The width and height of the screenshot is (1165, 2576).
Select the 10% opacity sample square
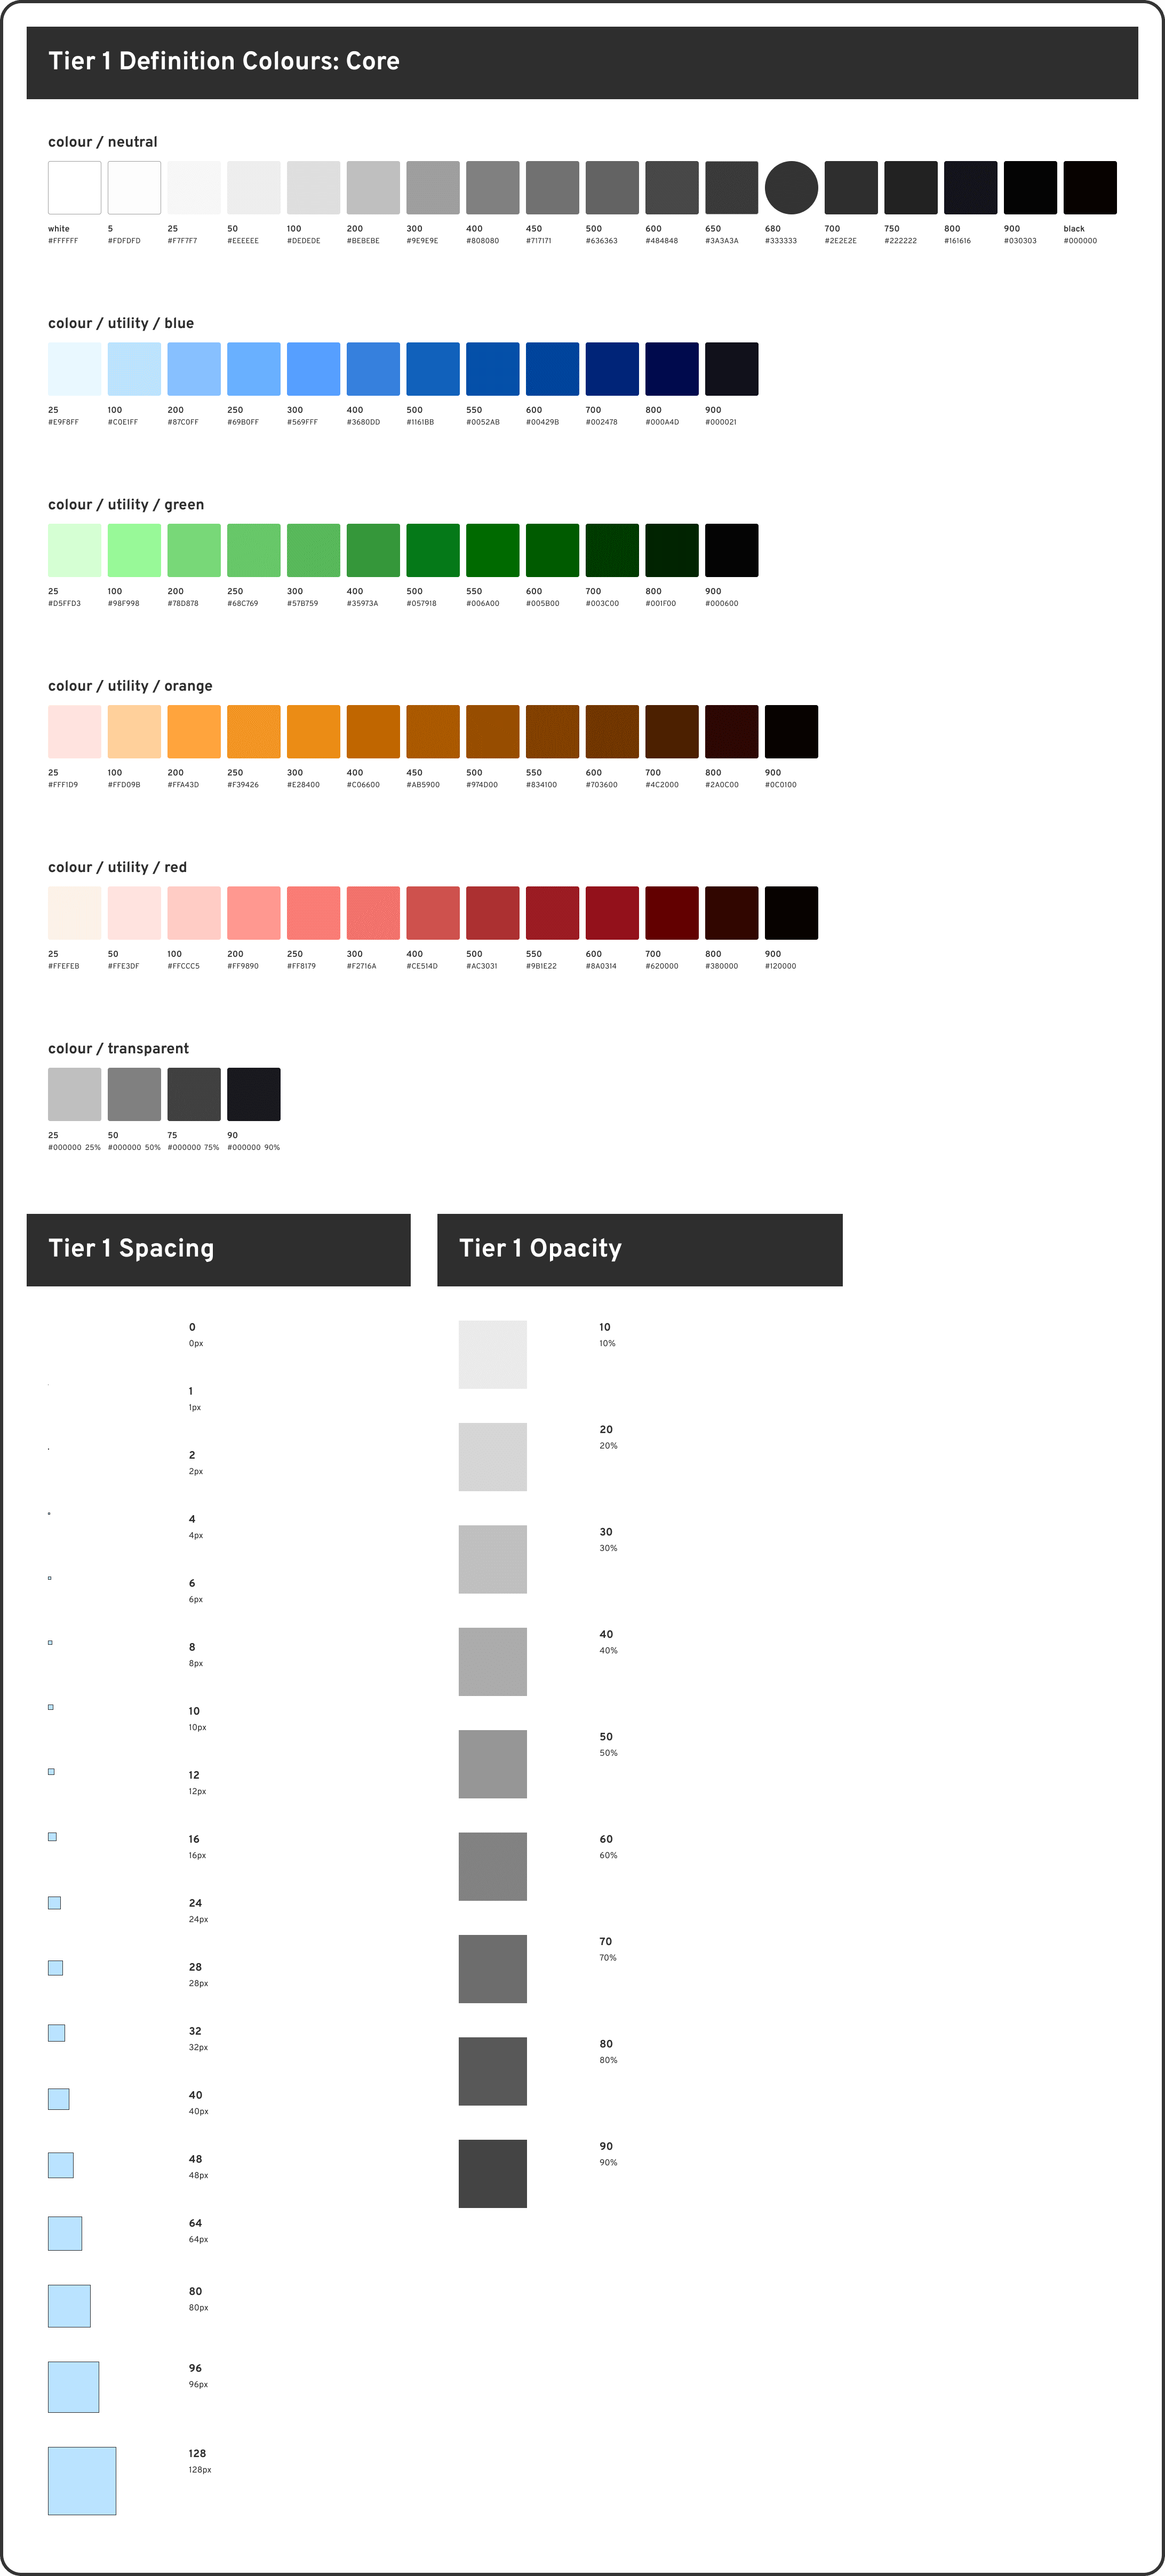click(x=492, y=1353)
